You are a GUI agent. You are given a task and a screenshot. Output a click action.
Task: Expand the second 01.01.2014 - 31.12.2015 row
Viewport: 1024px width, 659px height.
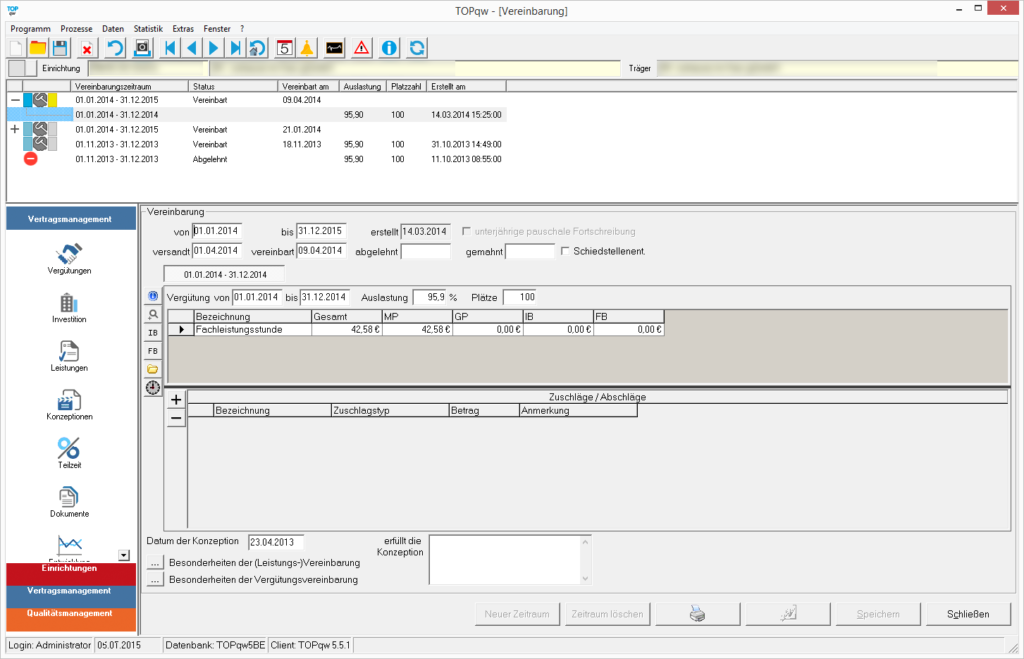(x=14, y=129)
